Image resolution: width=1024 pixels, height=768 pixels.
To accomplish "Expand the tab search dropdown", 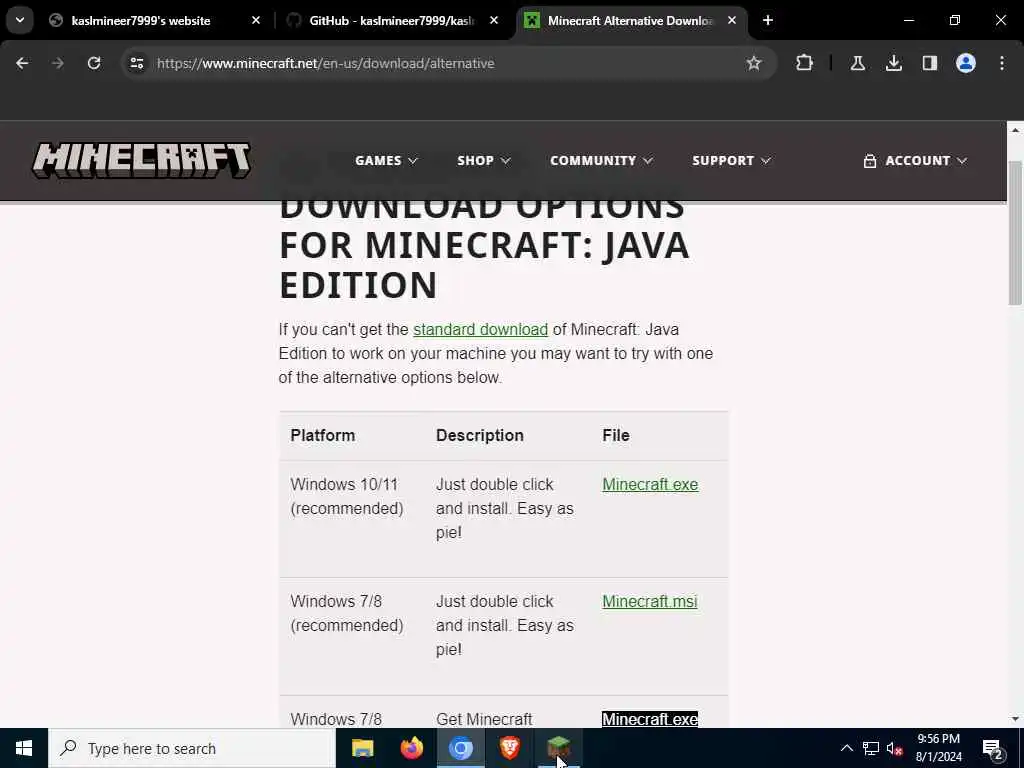I will tap(20, 20).
